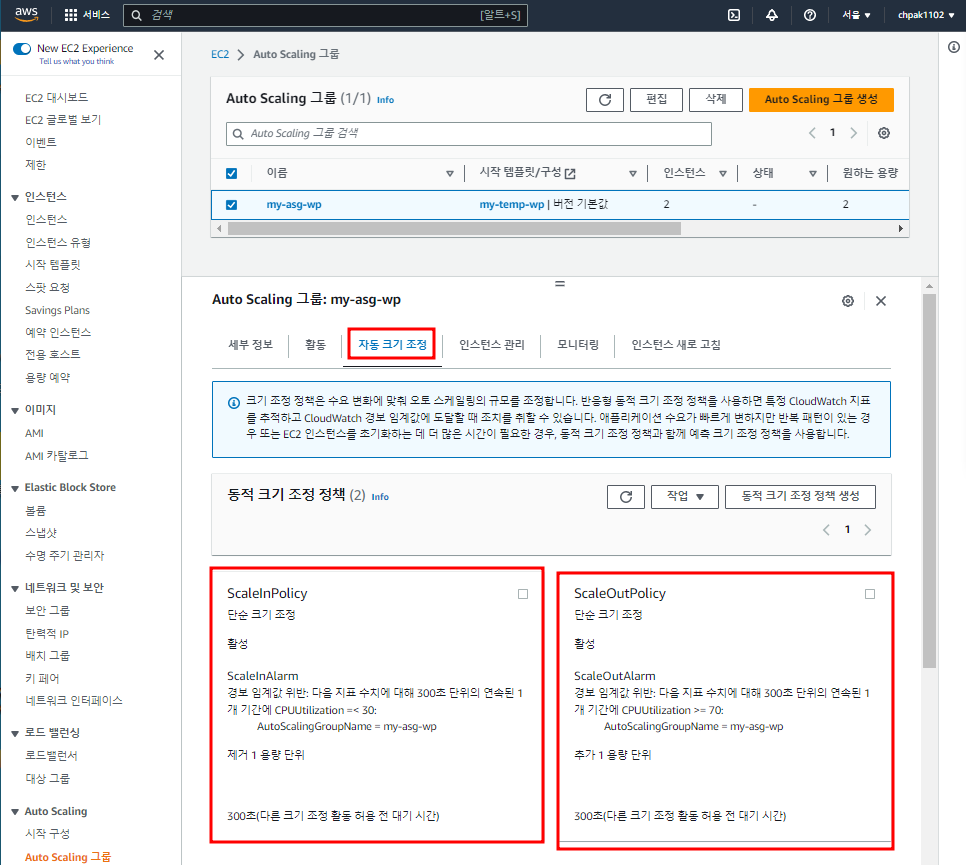This screenshot has height=865, width=966.
Task: Click the 편집 button
Action: [656, 100]
